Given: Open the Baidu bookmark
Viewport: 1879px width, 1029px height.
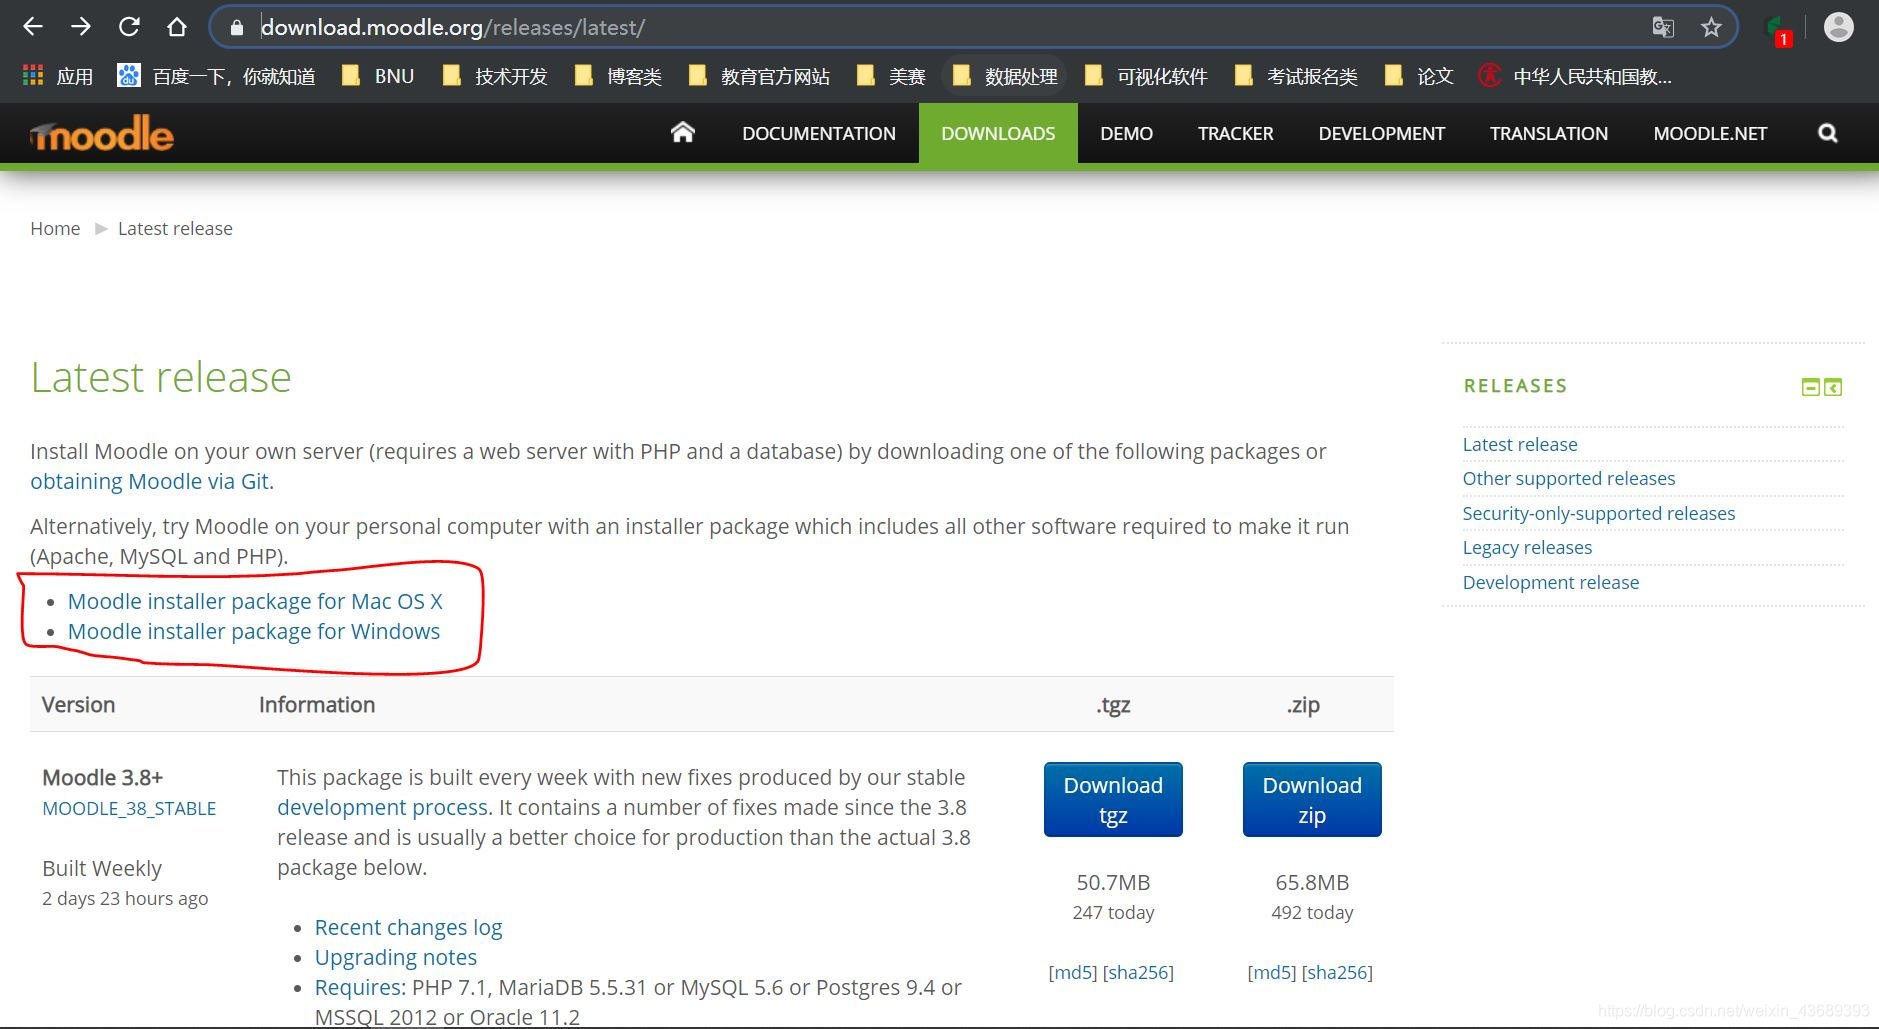Looking at the screenshot, I should point(216,76).
